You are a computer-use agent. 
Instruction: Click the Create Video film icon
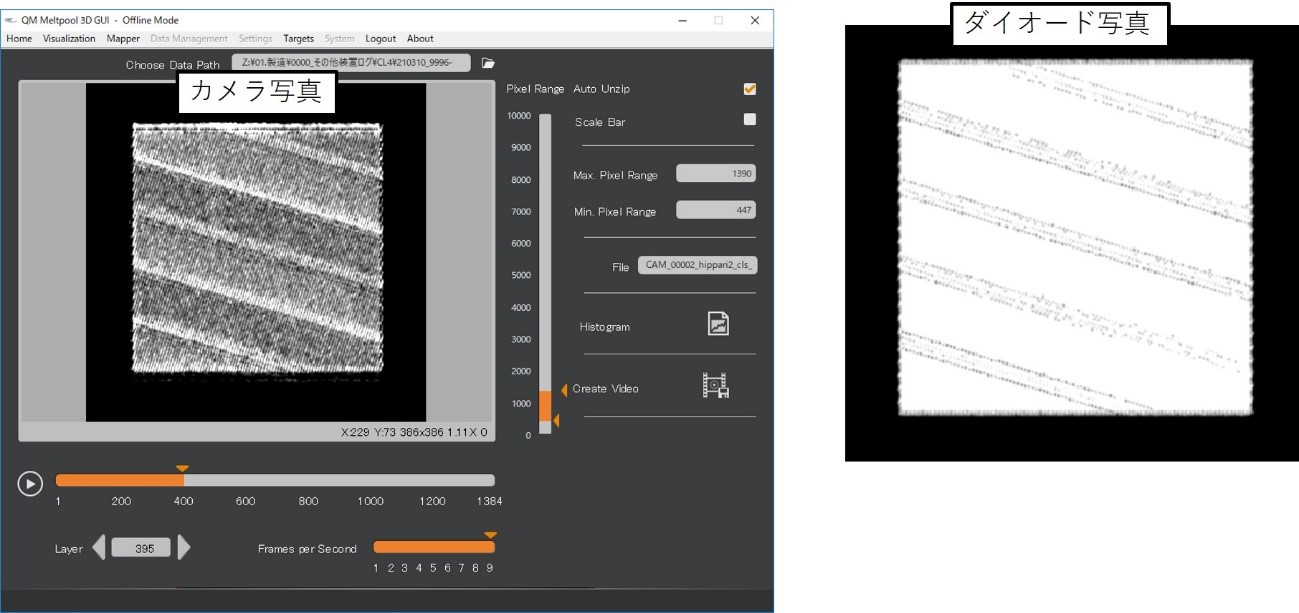[x=715, y=386]
